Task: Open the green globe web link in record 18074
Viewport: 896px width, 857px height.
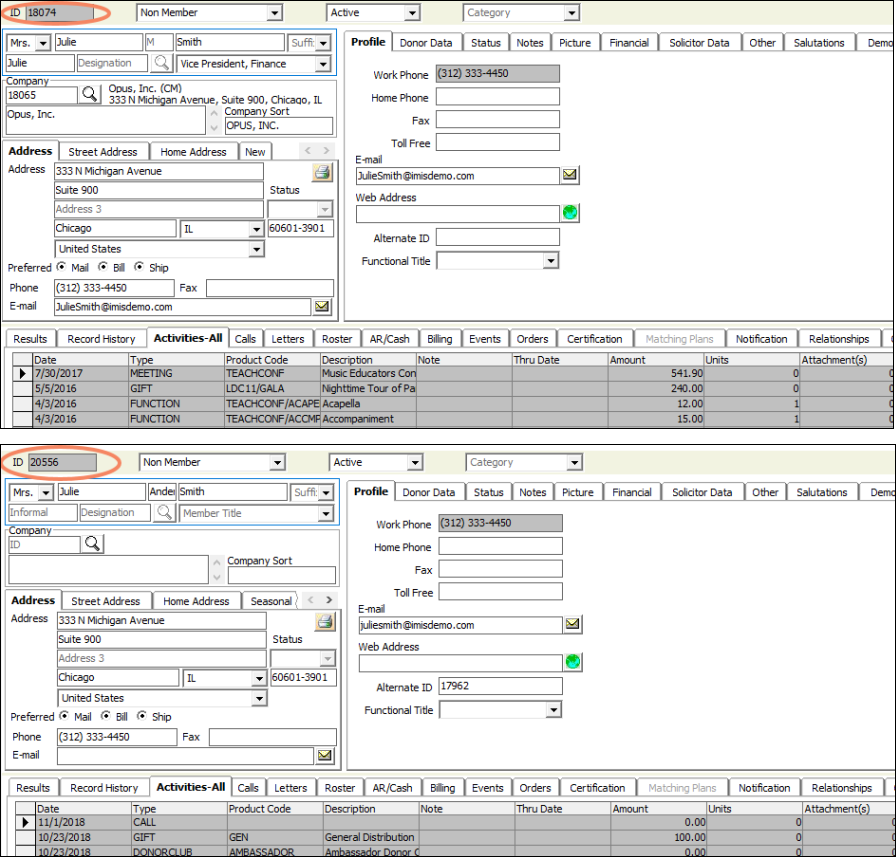Action: (570, 213)
